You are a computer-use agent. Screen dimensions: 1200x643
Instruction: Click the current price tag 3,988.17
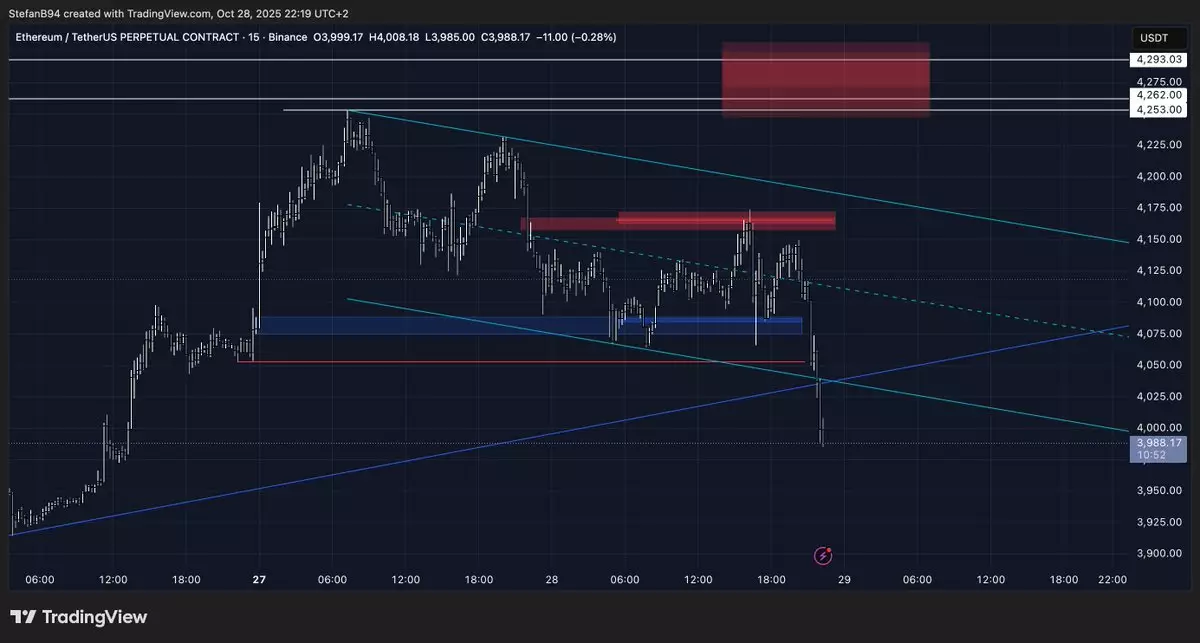1158,443
